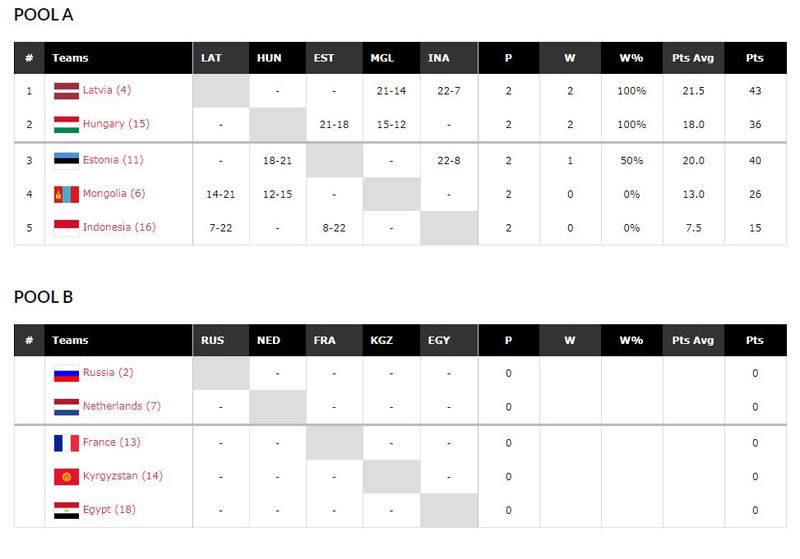Click the Kyrgyzstan flag icon
The image size is (800, 559).
click(x=66, y=477)
